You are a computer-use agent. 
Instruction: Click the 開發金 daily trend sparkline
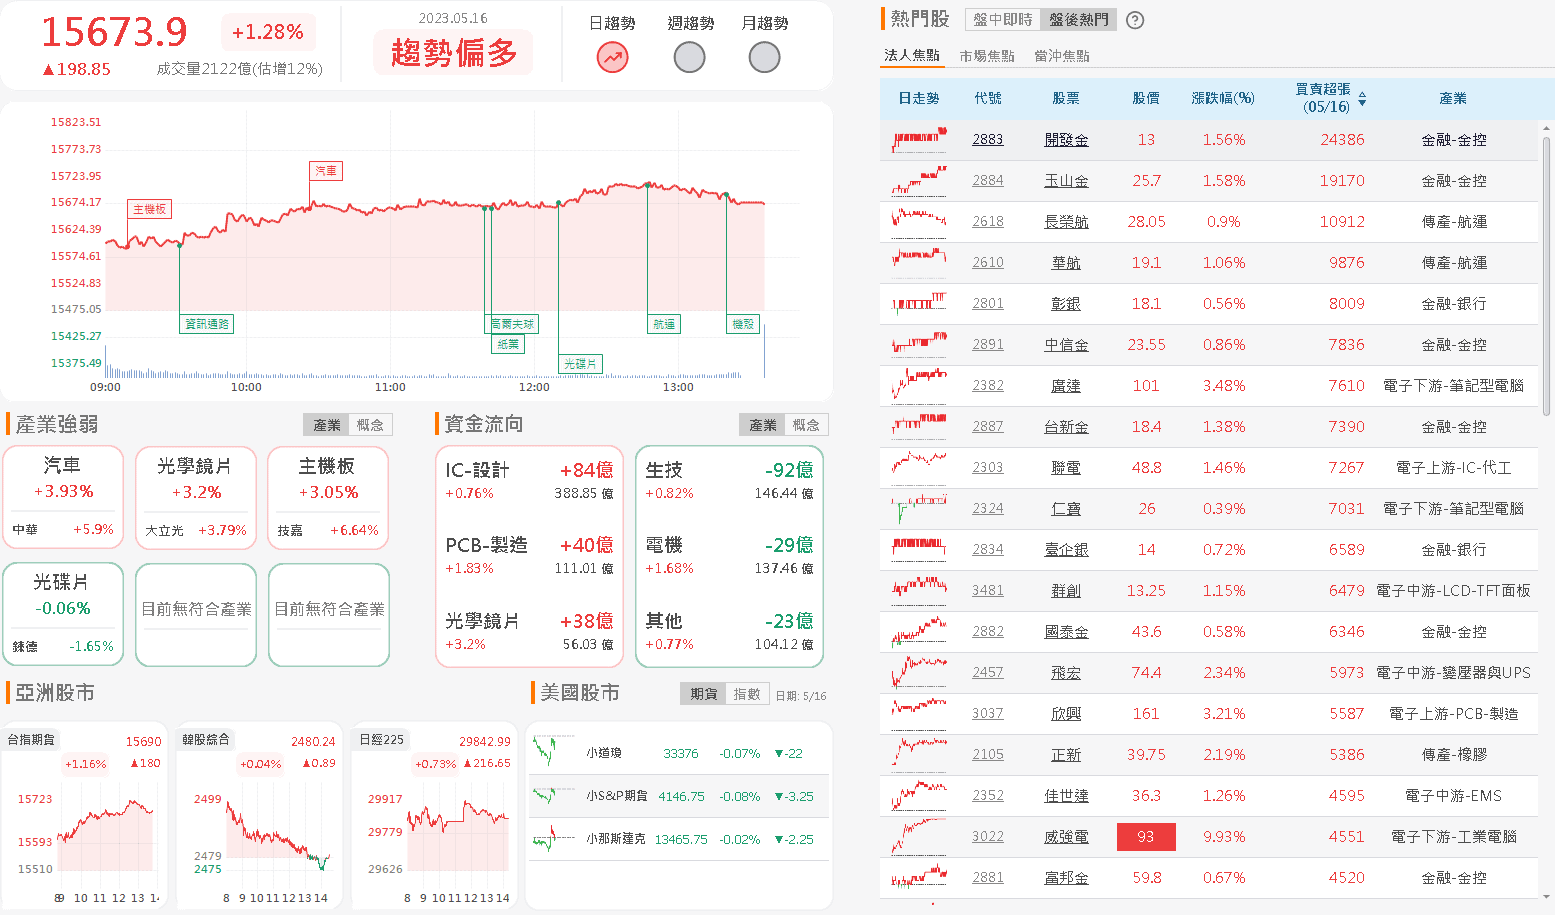(x=919, y=140)
